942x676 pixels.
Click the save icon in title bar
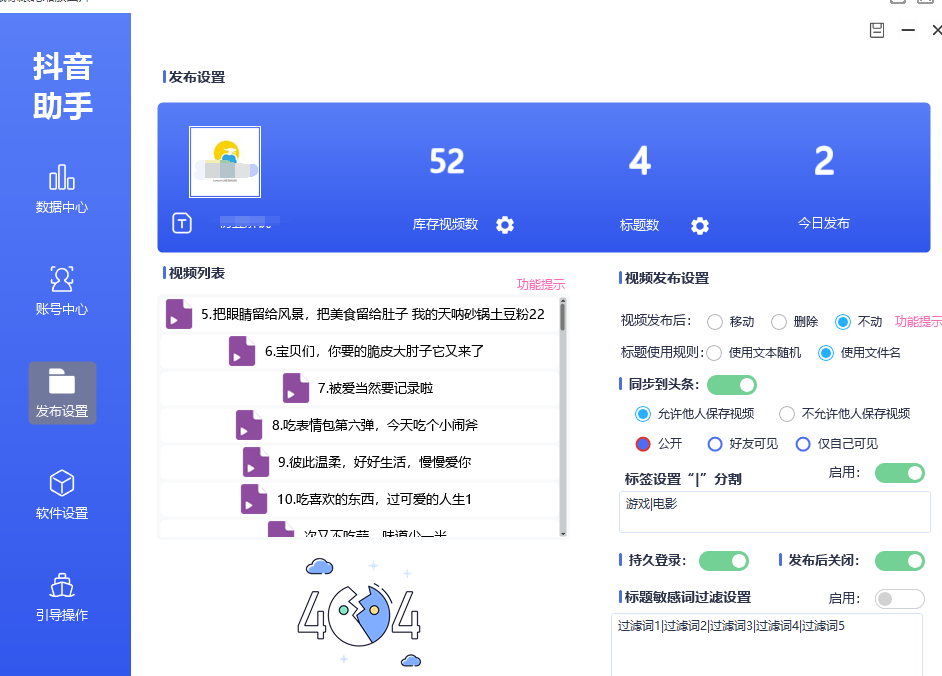[876, 30]
